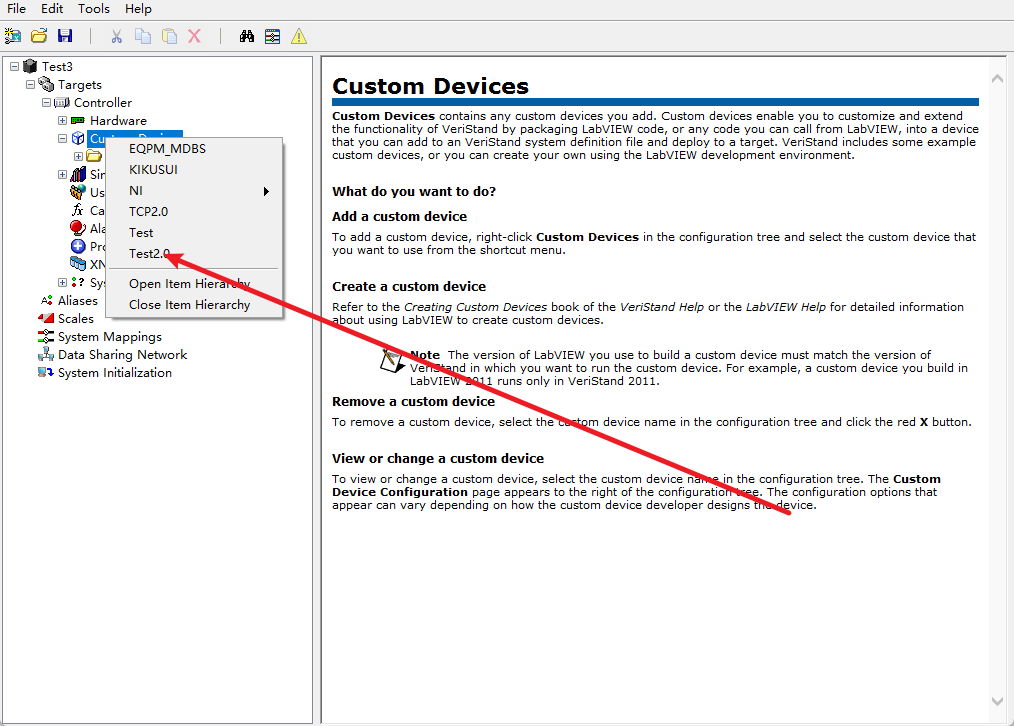Click the Open folder toolbar icon
The width and height of the screenshot is (1014, 726).
click(39, 36)
